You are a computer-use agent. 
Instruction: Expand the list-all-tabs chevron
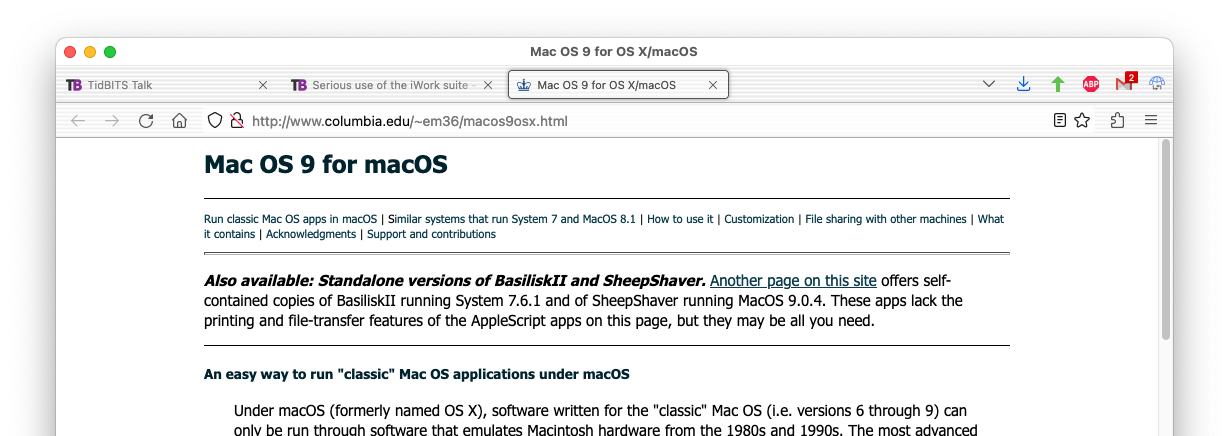(x=989, y=85)
